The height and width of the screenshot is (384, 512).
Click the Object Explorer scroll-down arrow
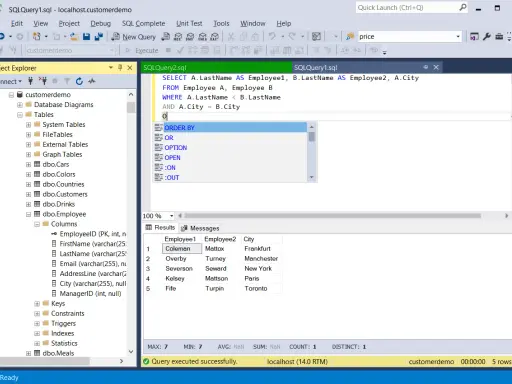point(131,351)
